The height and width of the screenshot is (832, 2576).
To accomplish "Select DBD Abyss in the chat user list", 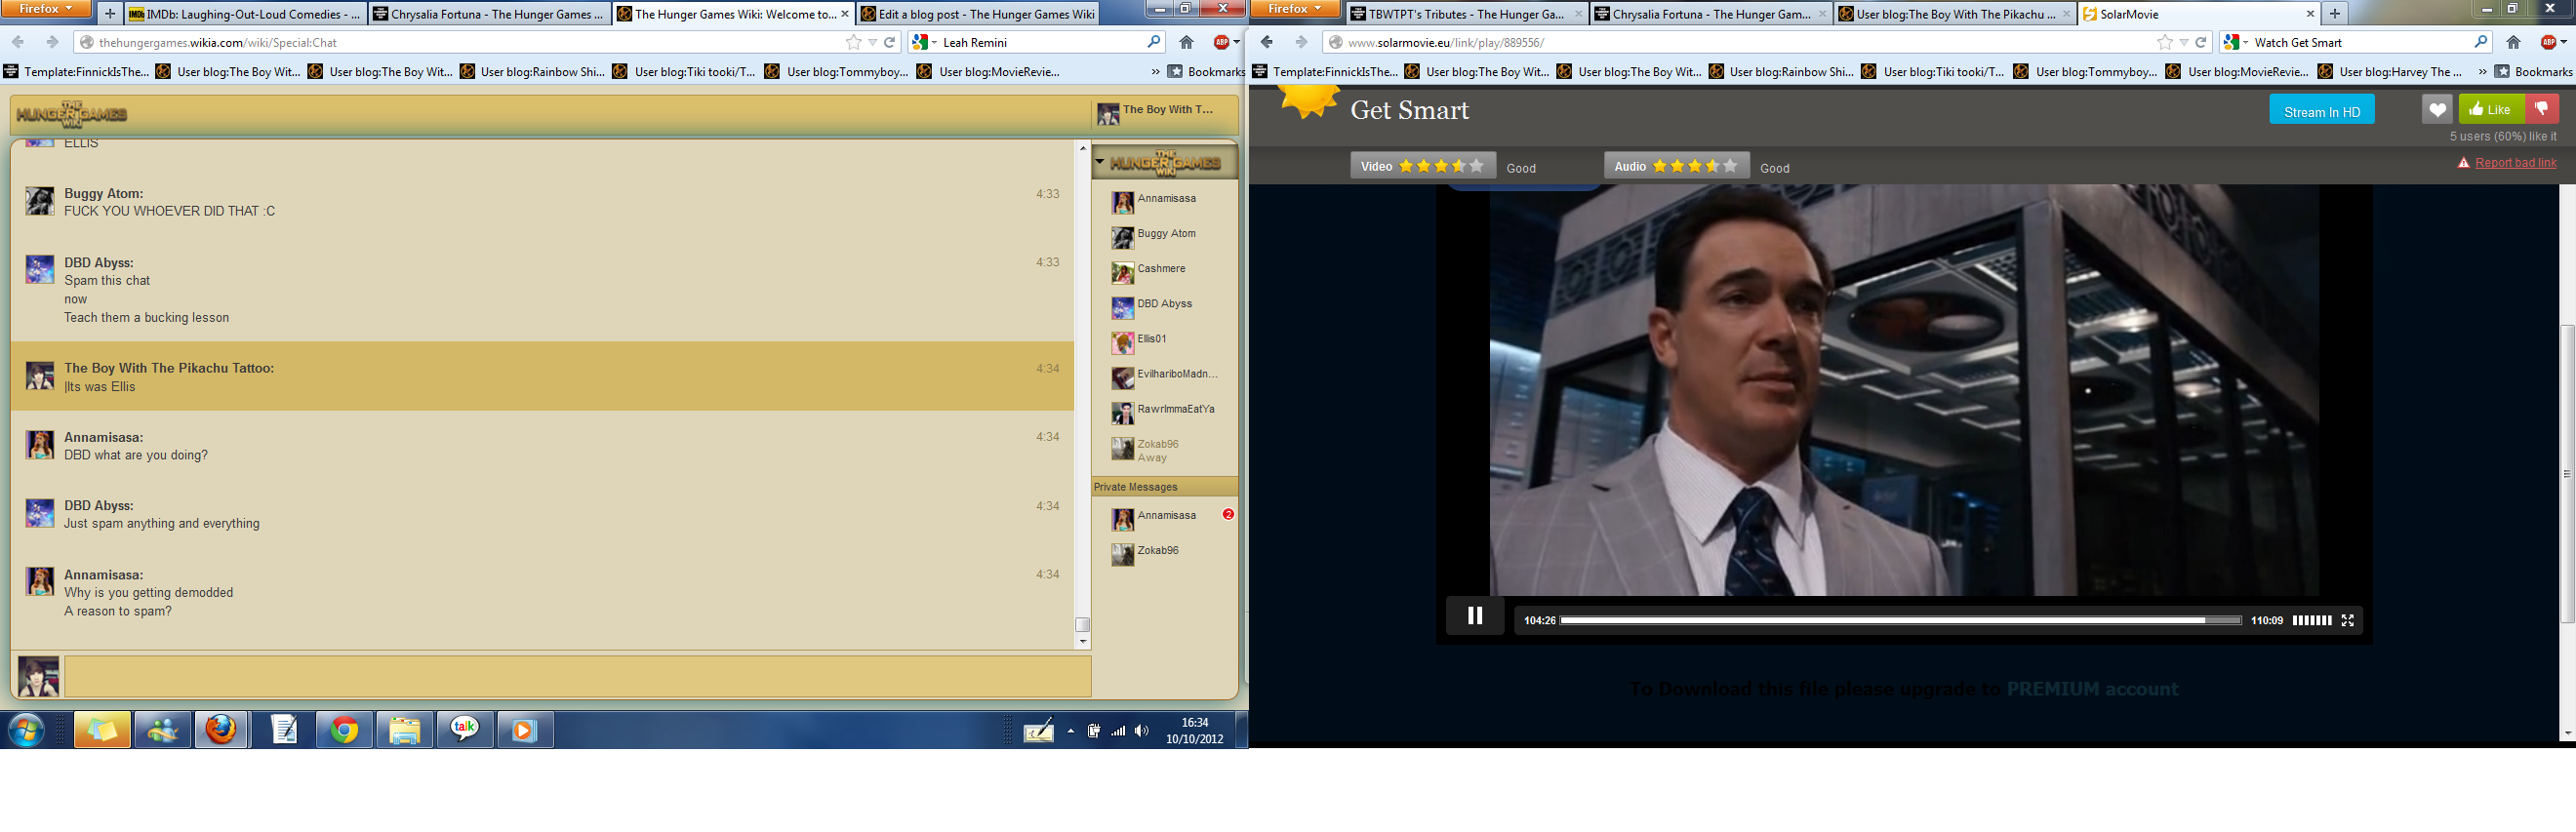I will pyautogui.click(x=1165, y=305).
